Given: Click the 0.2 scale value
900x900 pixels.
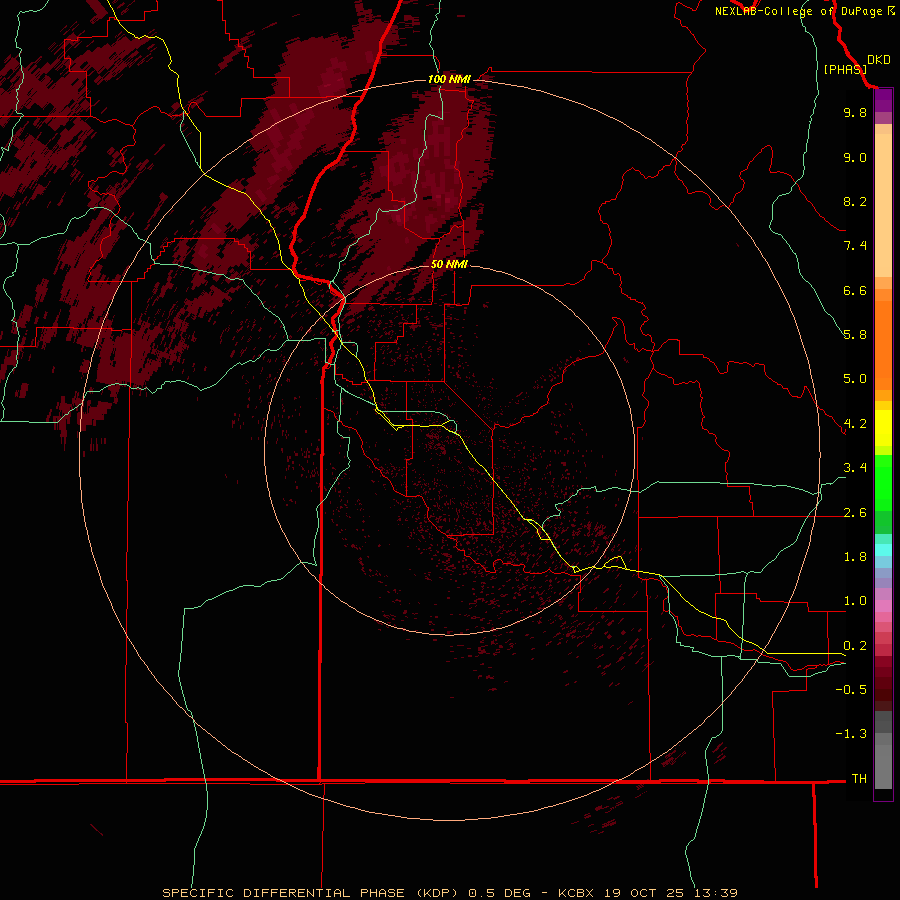Looking at the screenshot, I should pos(855,646).
